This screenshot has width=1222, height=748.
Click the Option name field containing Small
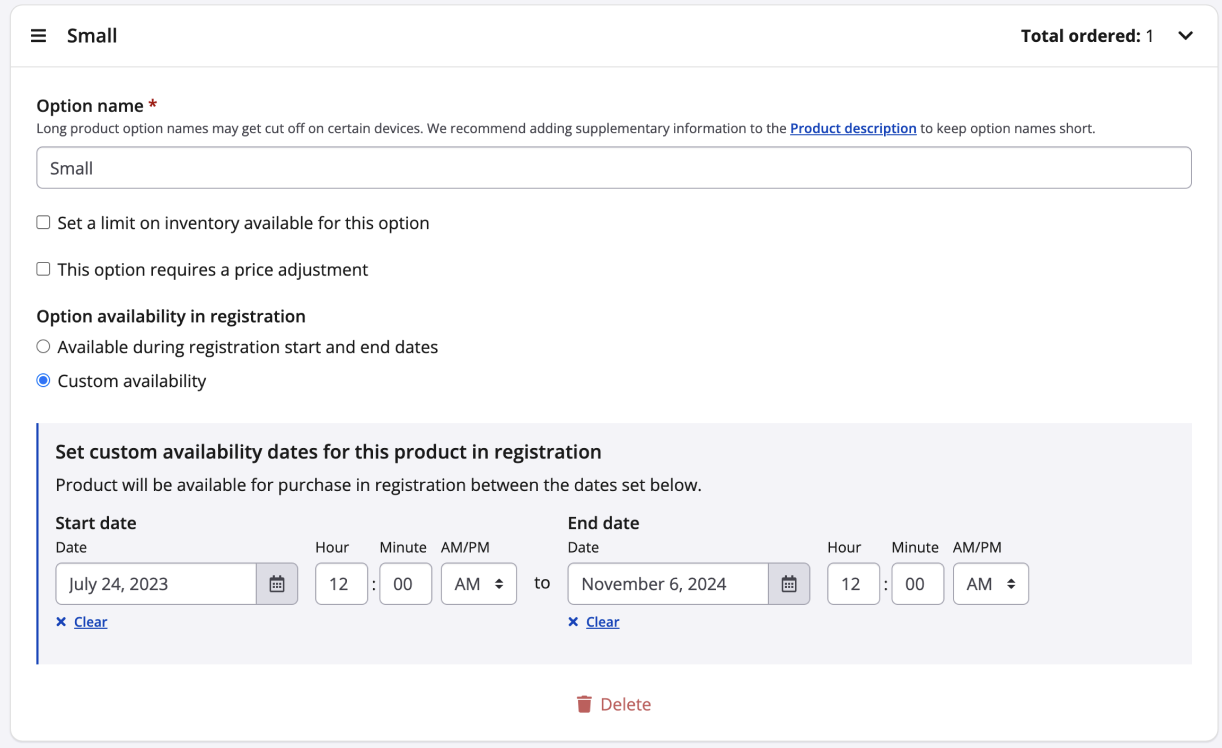(613, 167)
